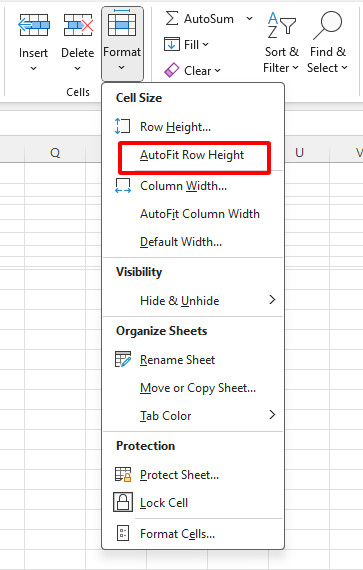Image resolution: width=363 pixels, height=570 pixels.
Task: Expand the AutoSum dropdown arrow
Action: (249, 19)
